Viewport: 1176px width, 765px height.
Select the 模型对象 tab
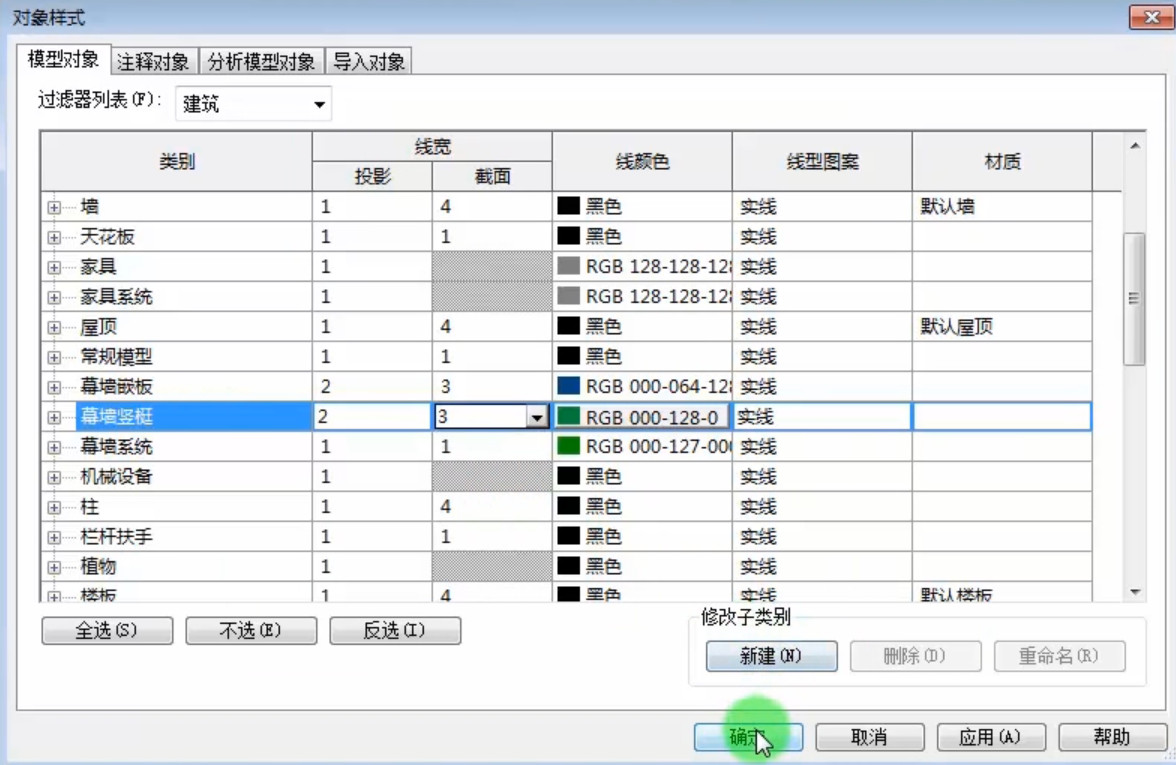[x=63, y=59]
